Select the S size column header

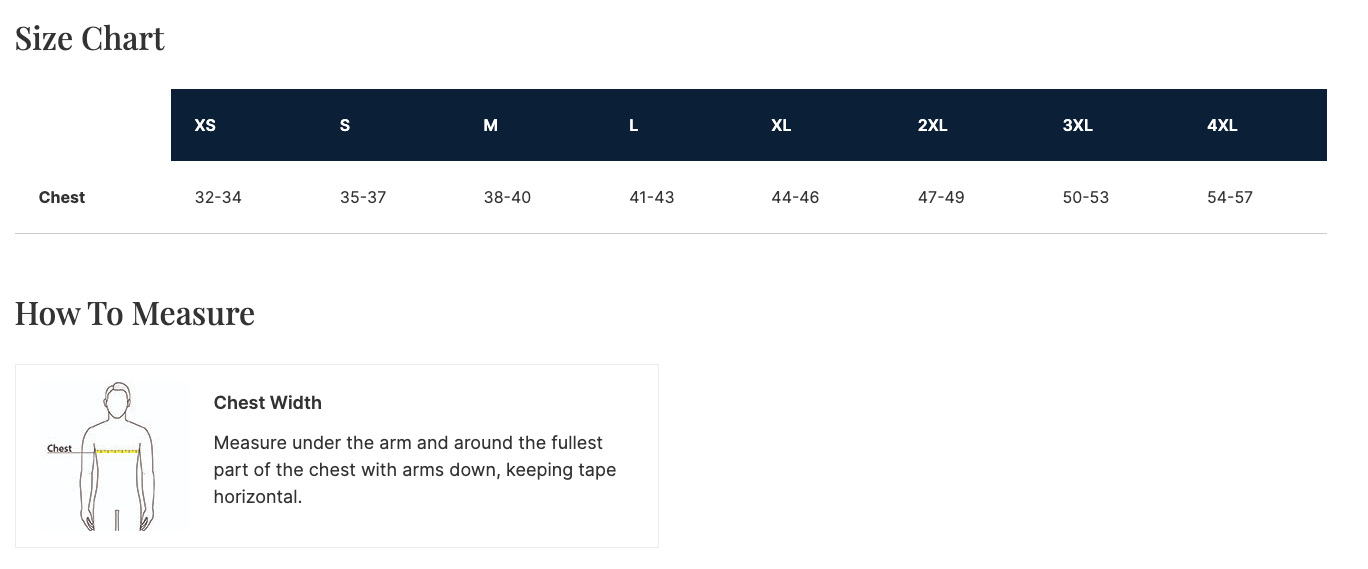(x=345, y=126)
